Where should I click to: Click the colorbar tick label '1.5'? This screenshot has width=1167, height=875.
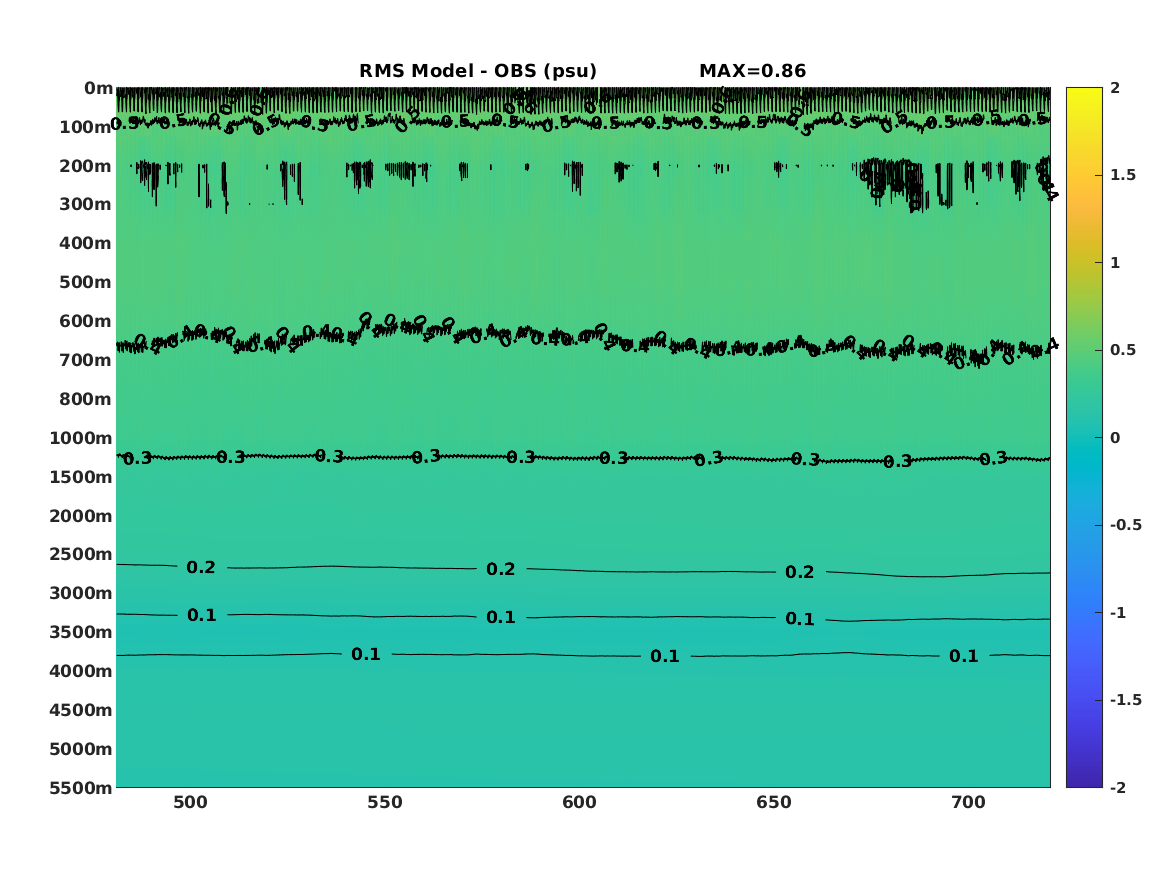(1123, 175)
